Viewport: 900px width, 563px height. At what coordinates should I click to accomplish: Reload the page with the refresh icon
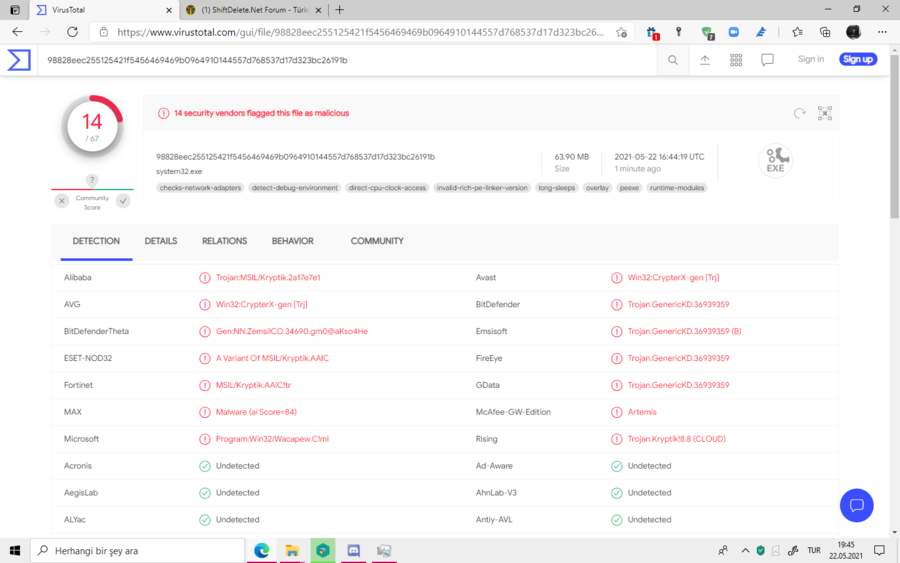[x=72, y=32]
